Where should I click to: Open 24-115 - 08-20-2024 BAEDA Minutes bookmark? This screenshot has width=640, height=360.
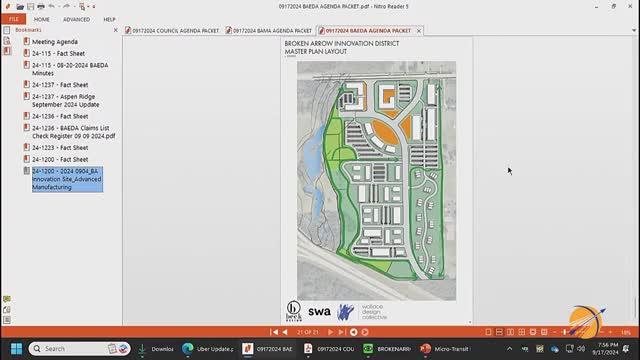(70, 69)
